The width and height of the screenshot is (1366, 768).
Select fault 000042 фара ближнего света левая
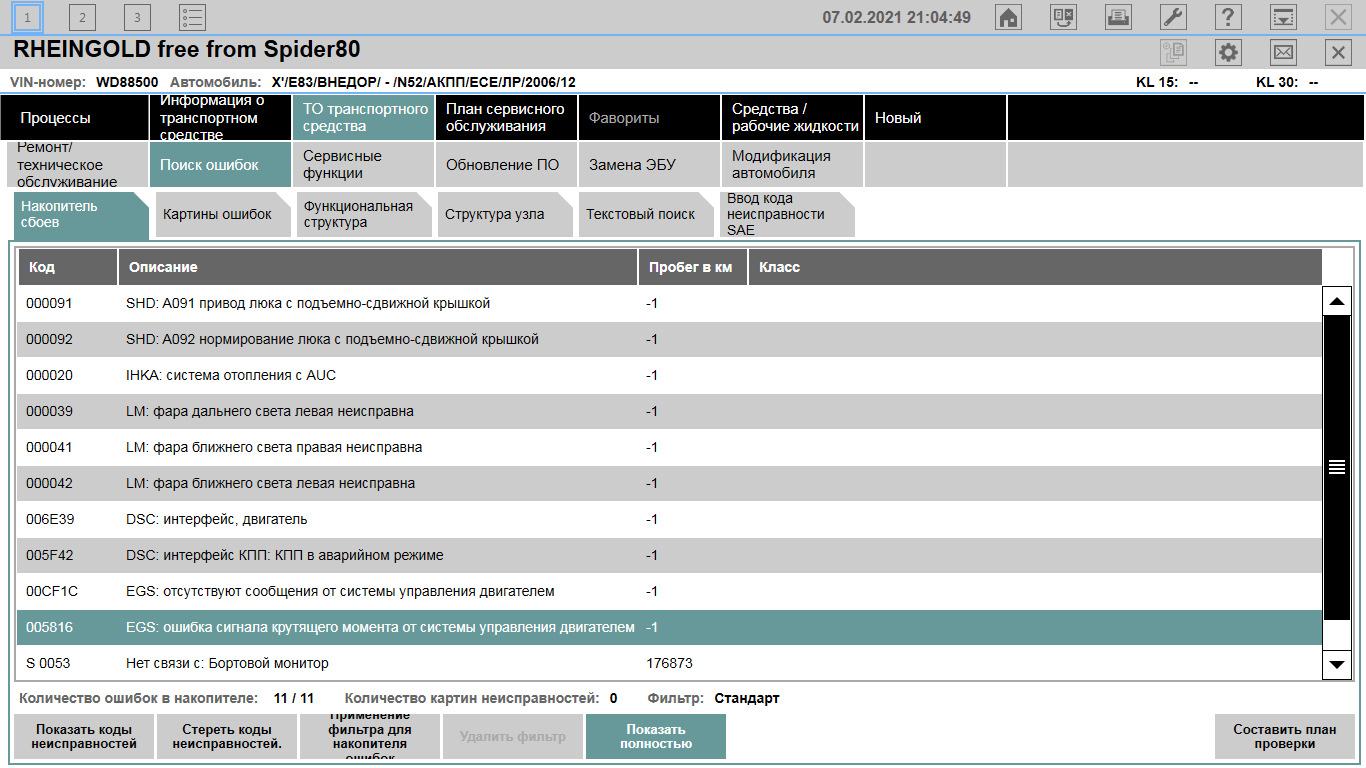670,483
